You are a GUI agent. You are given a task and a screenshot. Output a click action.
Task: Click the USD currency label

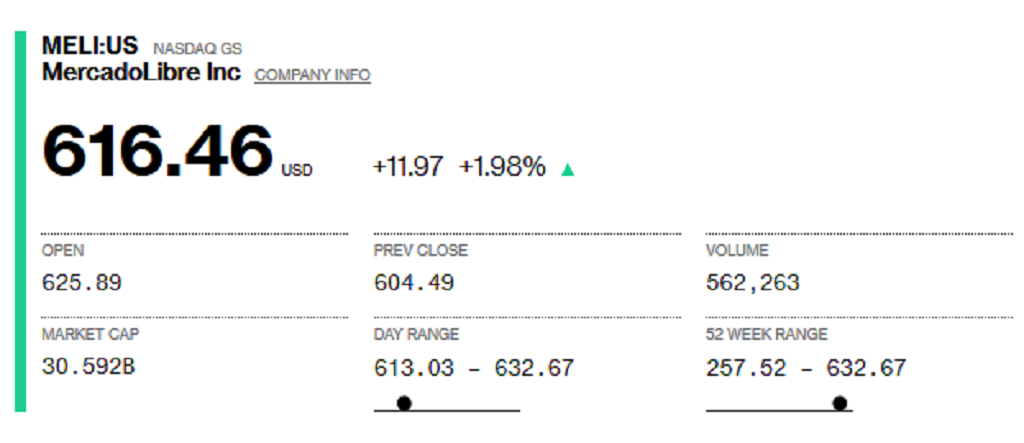(x=296, y=171)
